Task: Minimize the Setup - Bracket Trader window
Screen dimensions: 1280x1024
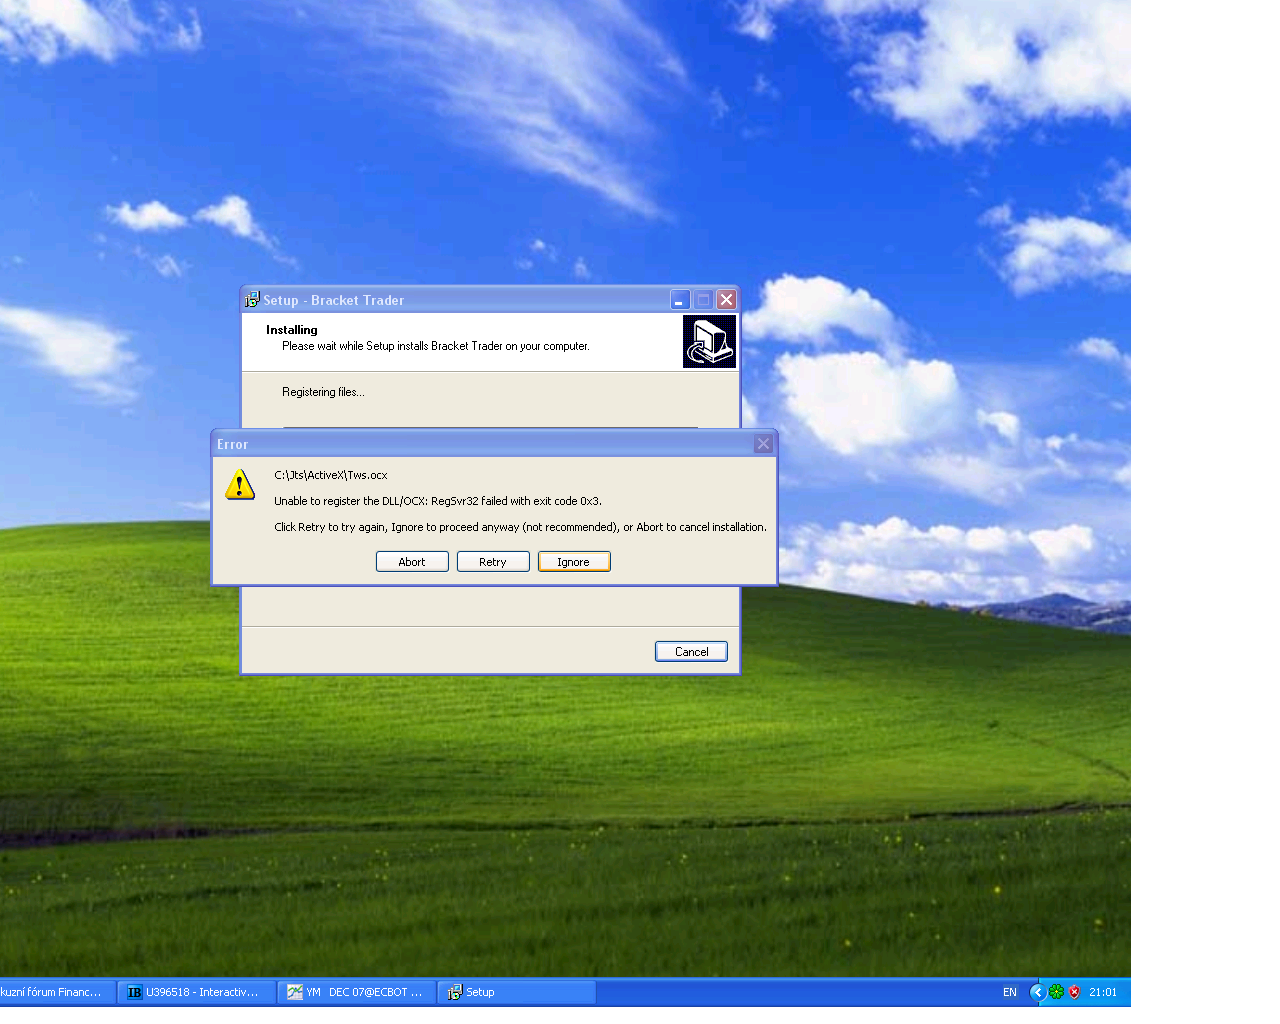Action: click(680, 299)
